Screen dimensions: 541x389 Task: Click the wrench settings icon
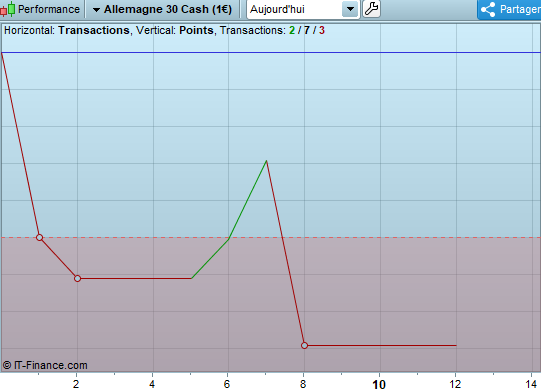click(x=372, y=9)
